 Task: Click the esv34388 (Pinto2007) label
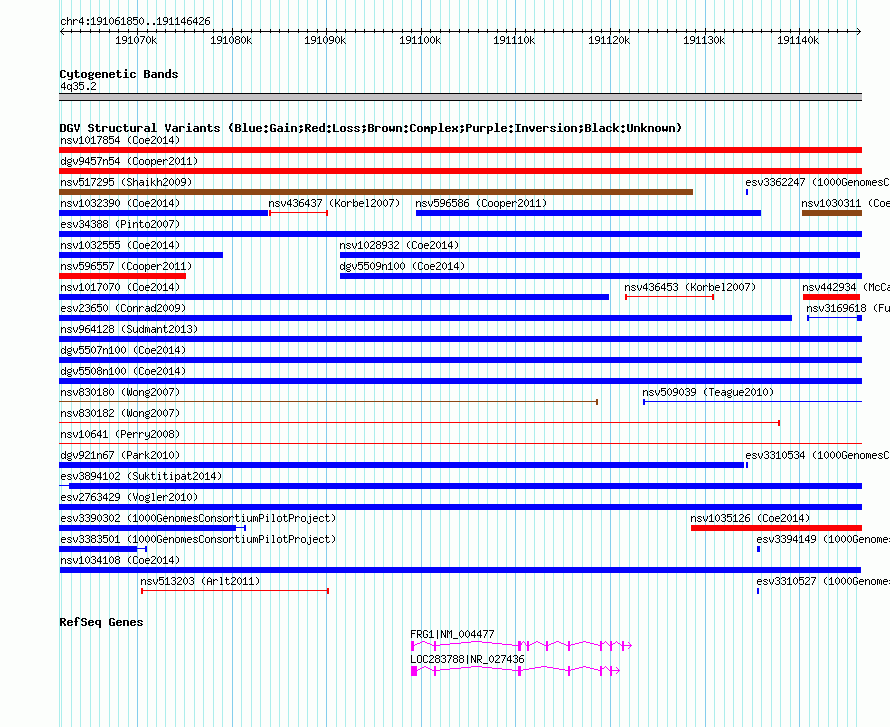coord(120,224)
